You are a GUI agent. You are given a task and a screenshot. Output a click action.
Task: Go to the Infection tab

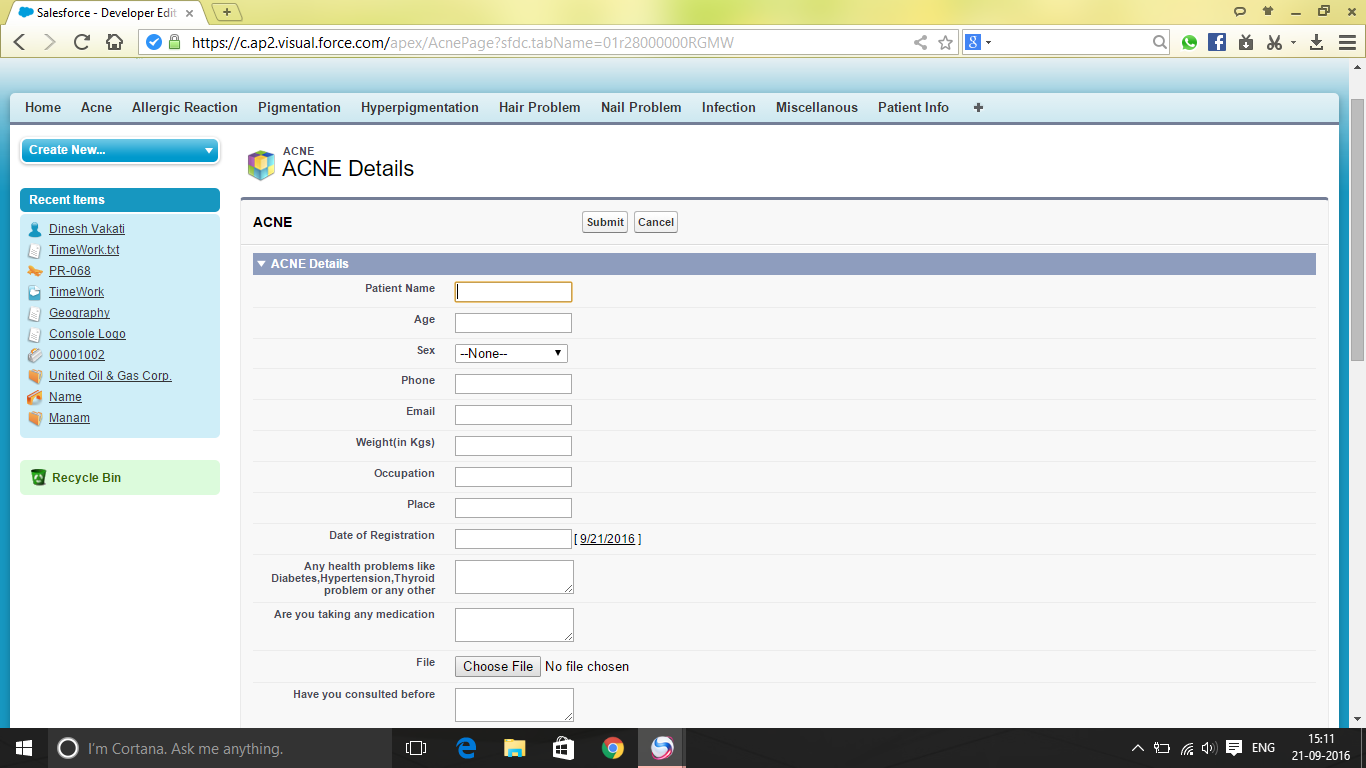(x=729, y=107)
